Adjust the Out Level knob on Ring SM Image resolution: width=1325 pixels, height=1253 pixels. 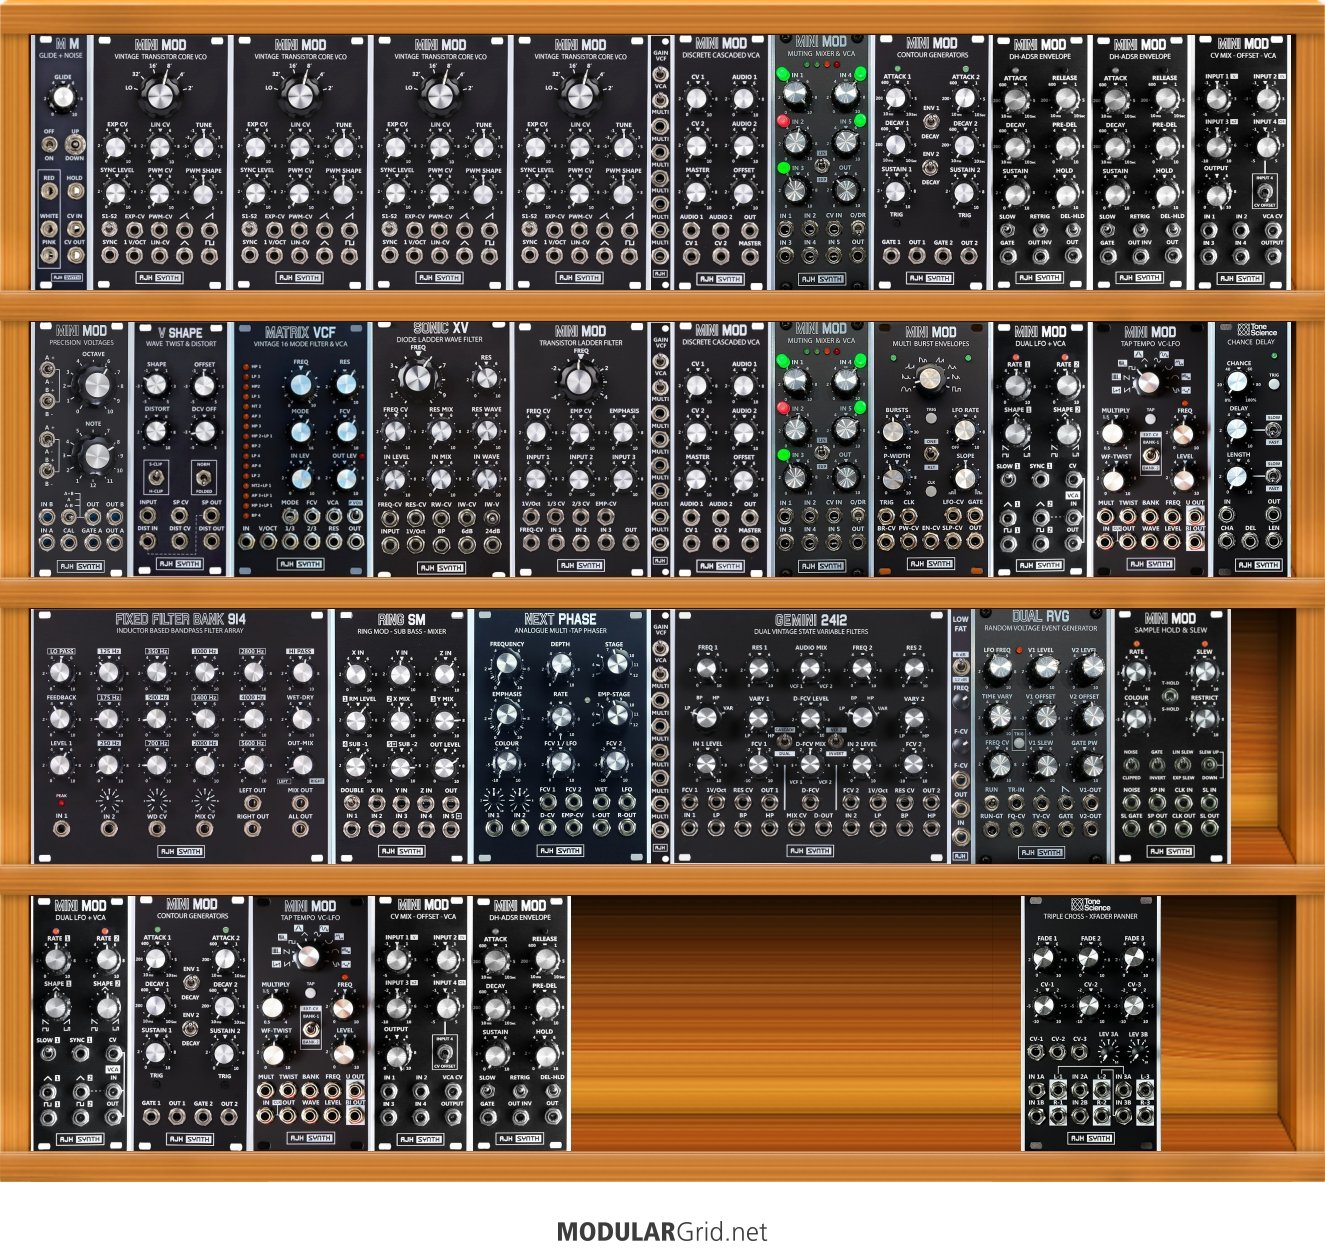[x=445, y=767]
